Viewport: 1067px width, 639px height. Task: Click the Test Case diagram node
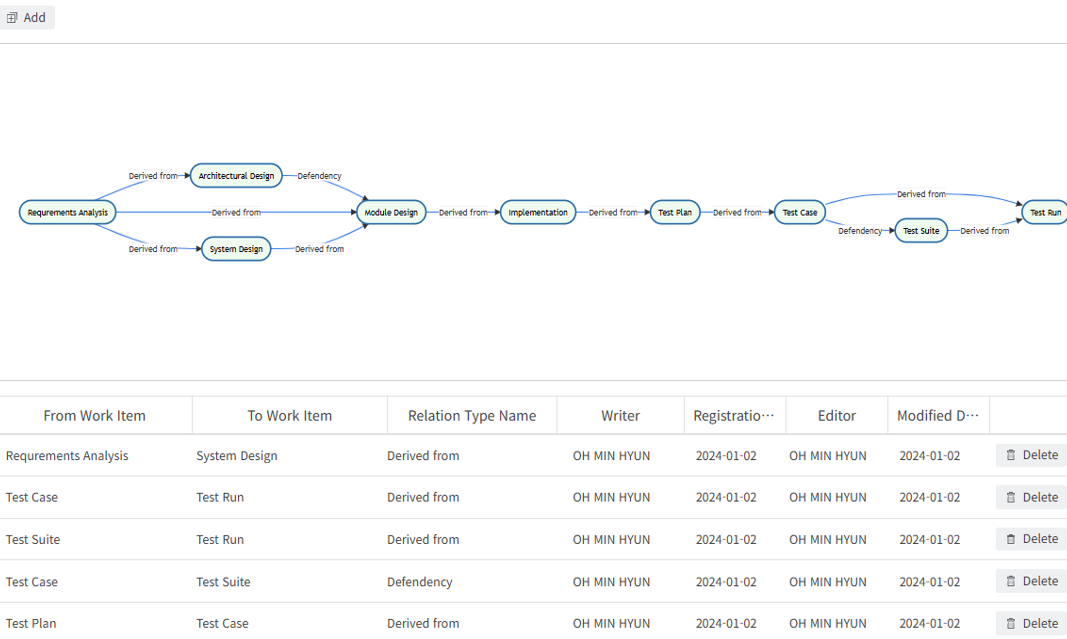pos(799,212)
